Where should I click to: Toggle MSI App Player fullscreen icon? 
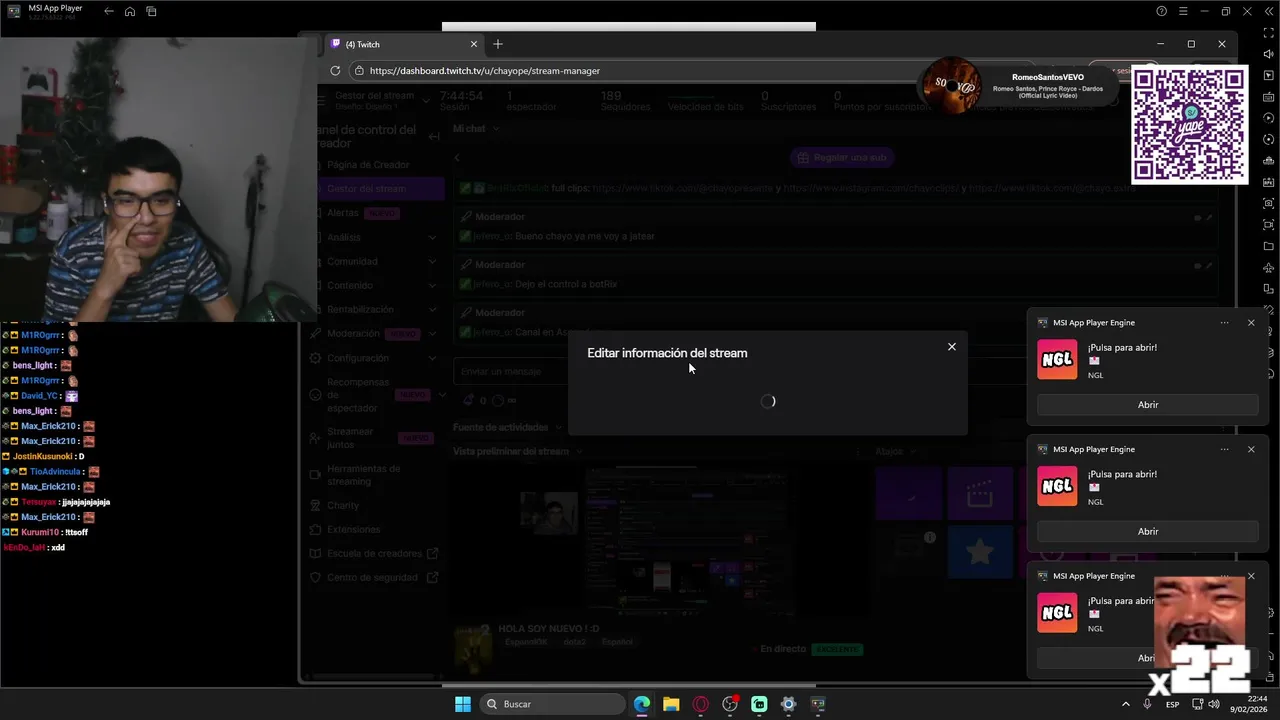click(x=1269, y=33)
